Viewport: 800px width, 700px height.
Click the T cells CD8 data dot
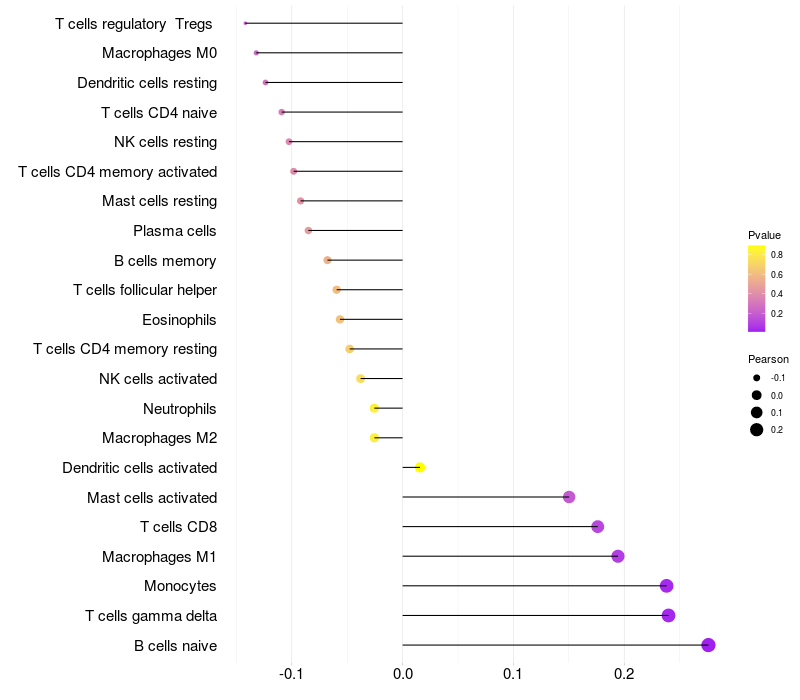point(597,527)
